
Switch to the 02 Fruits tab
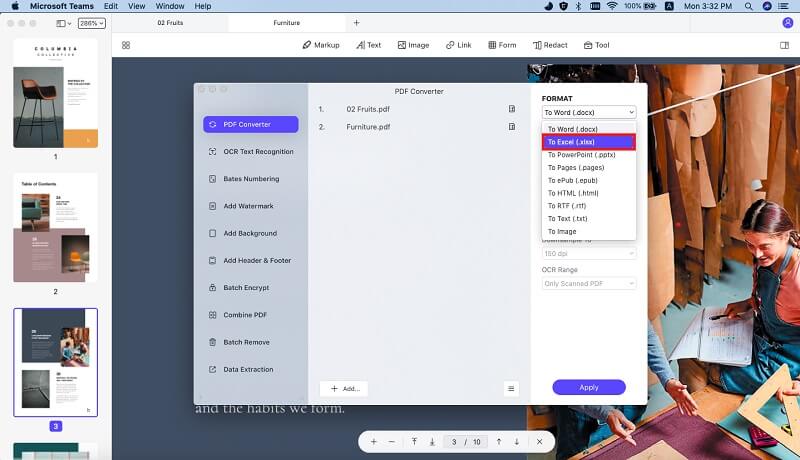pyautogui.click(x=170, y=23)
